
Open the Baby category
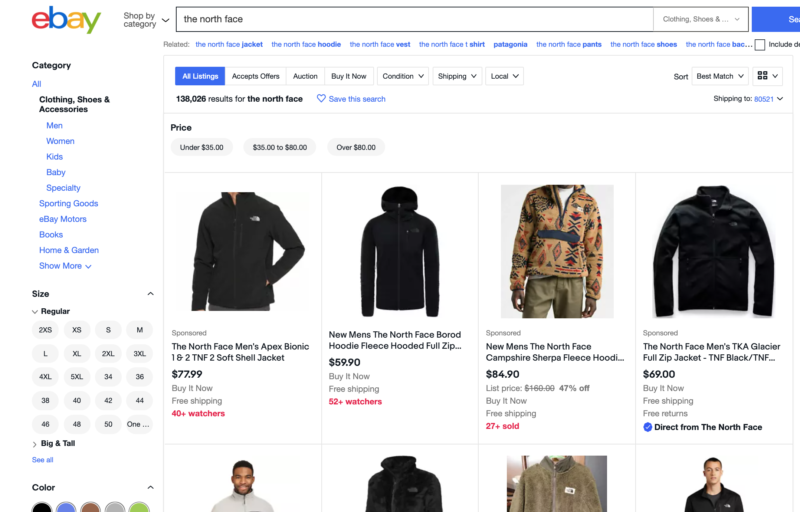point(56,172)
